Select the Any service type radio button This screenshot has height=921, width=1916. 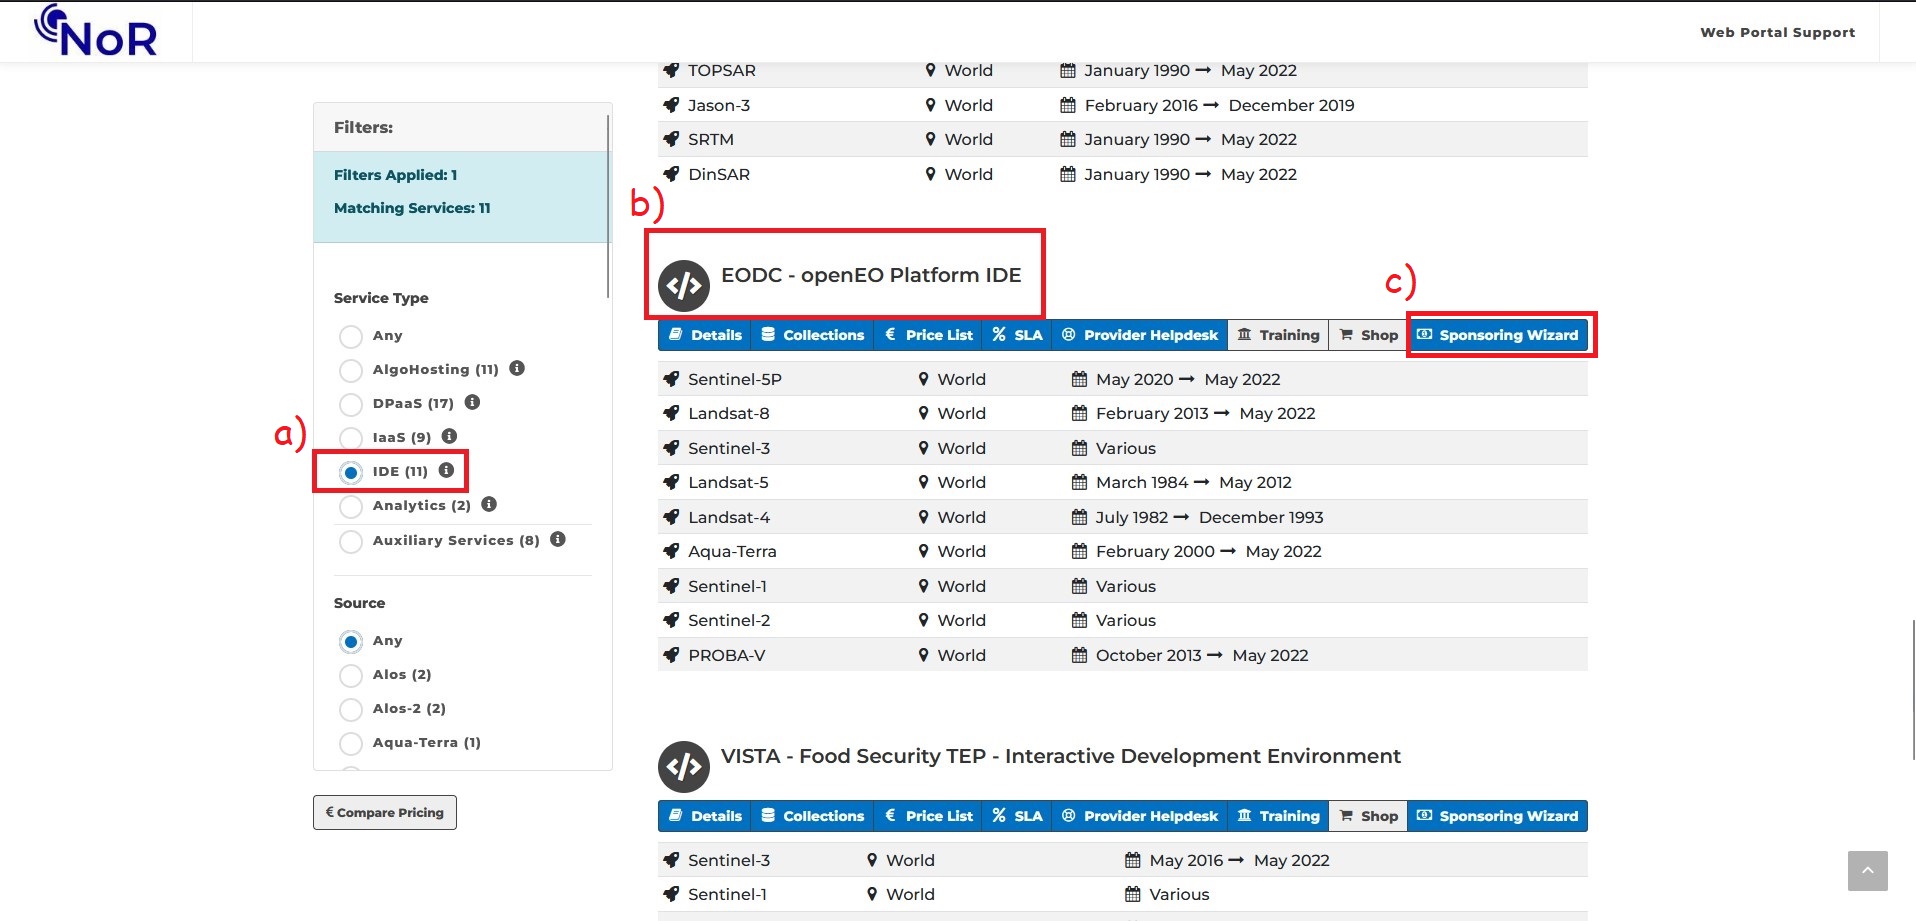351,337
